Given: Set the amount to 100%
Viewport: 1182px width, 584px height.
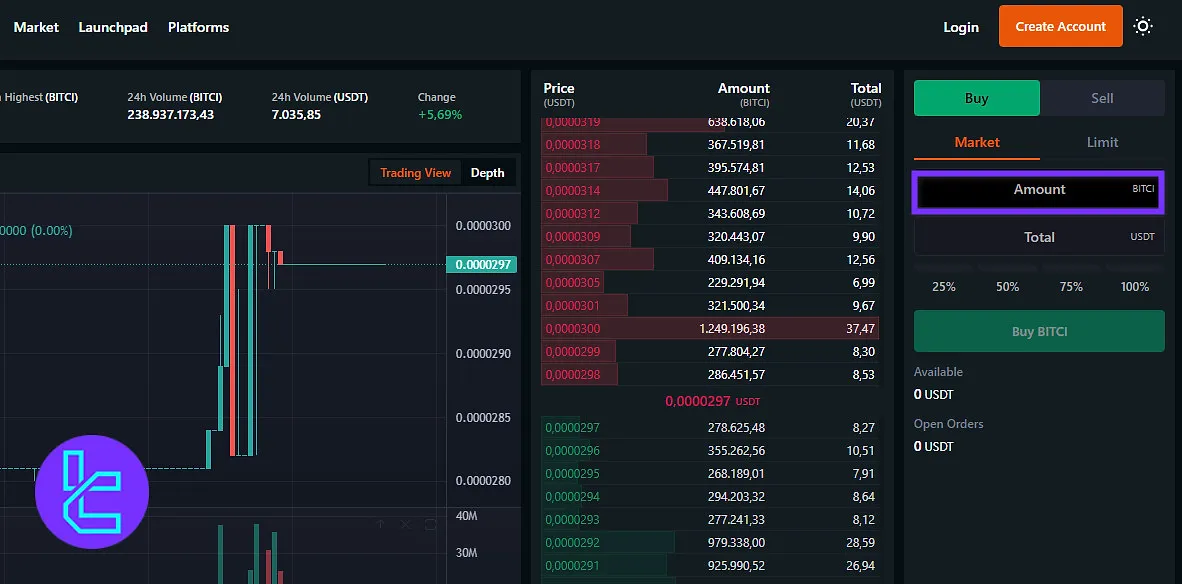Looking at the screenshot, I should pos(1134,287).
